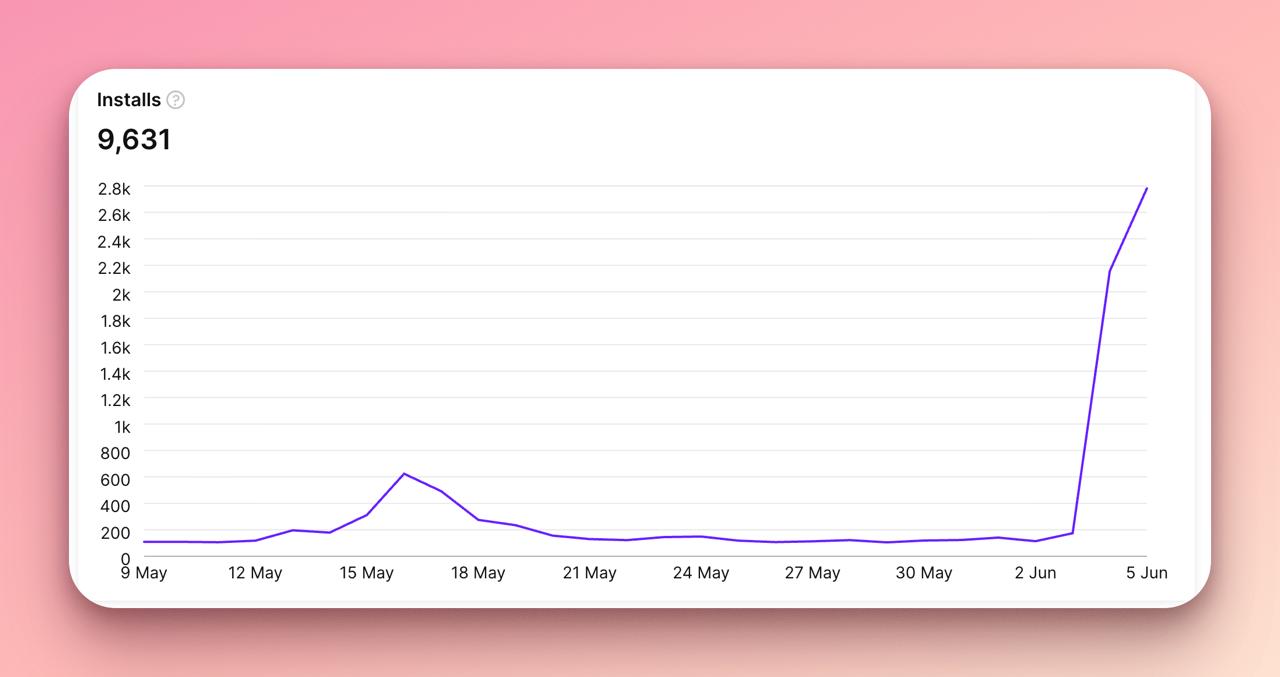The width and height of the screenshot is (1280, 677).
Task: Select the Installs heading
Action: 129,100
